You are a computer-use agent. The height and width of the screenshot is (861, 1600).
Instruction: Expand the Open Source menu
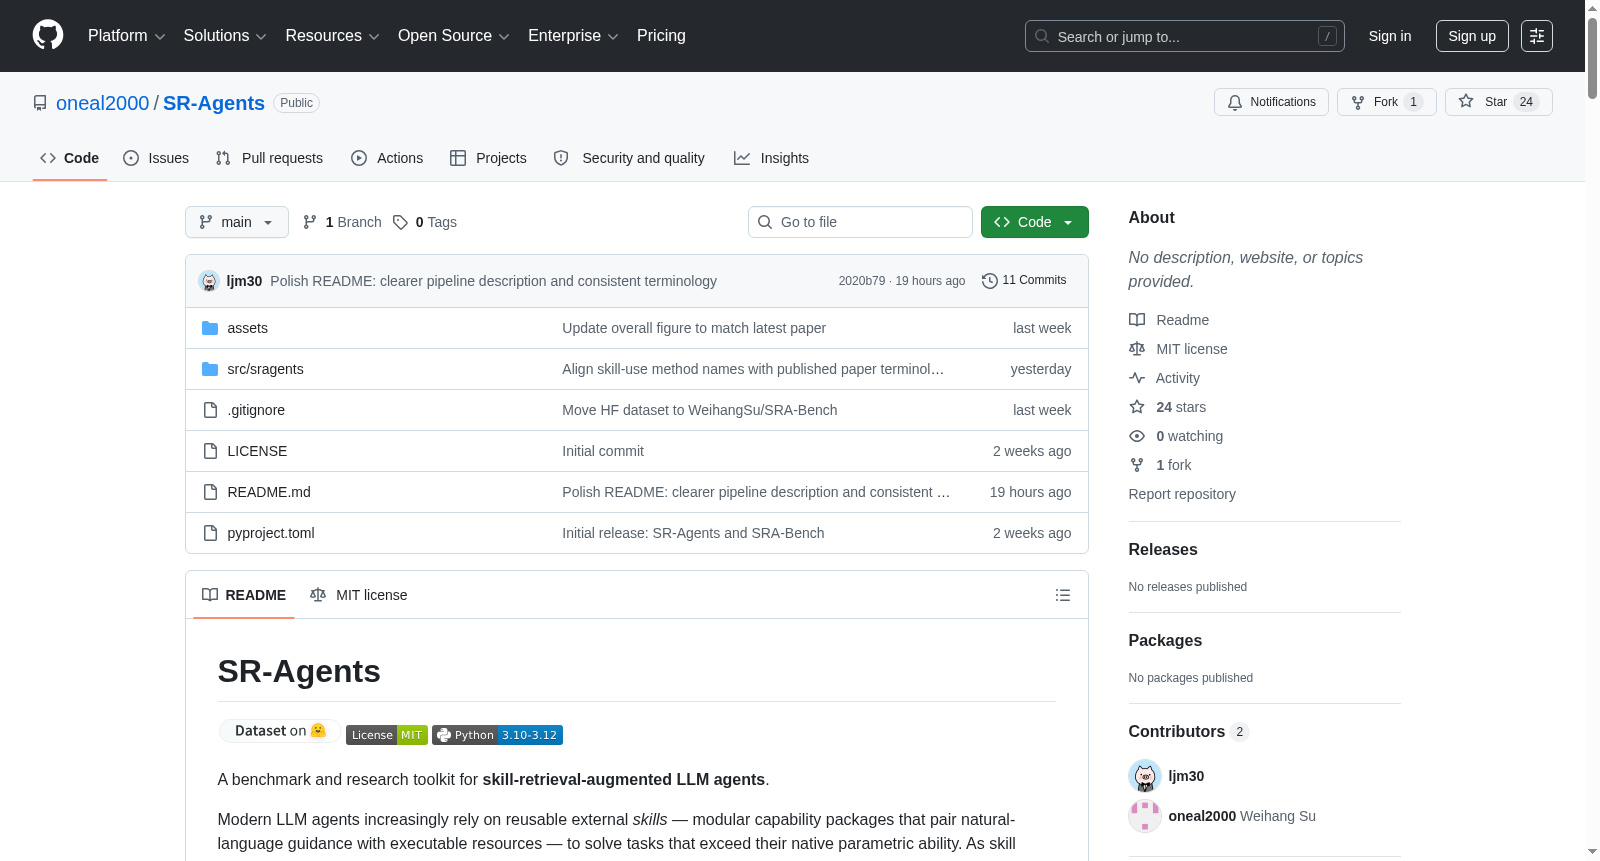454,36
